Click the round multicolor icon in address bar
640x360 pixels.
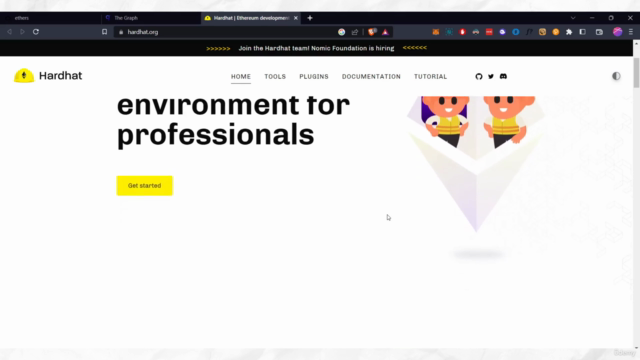click(342, 32)
